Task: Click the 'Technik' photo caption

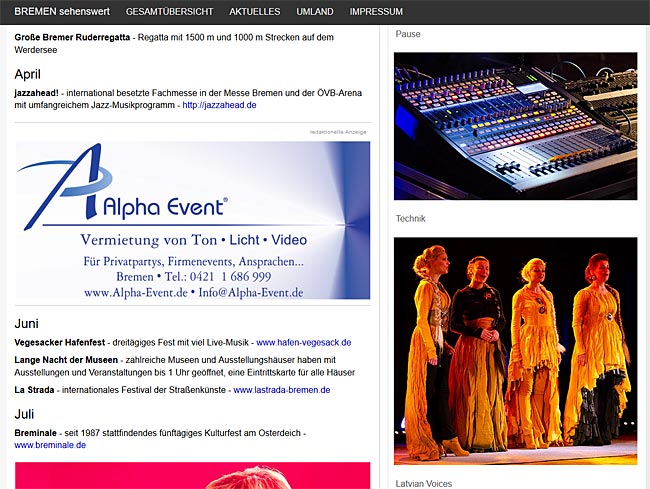Action: pos(410,218)
